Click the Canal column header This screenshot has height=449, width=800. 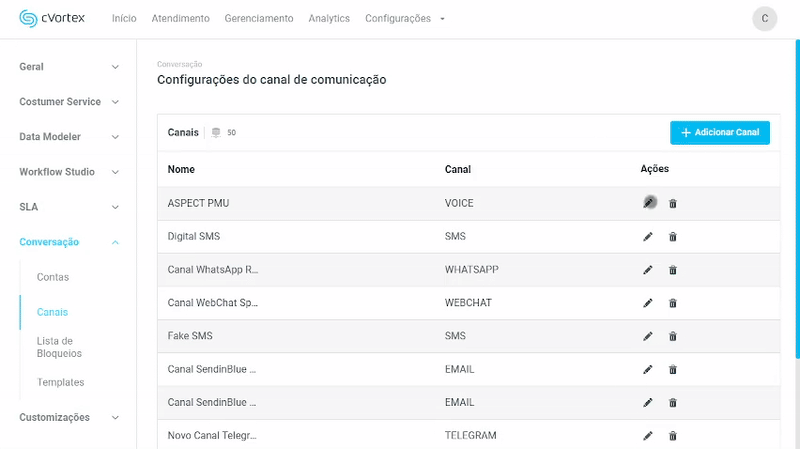pos(458,169)
